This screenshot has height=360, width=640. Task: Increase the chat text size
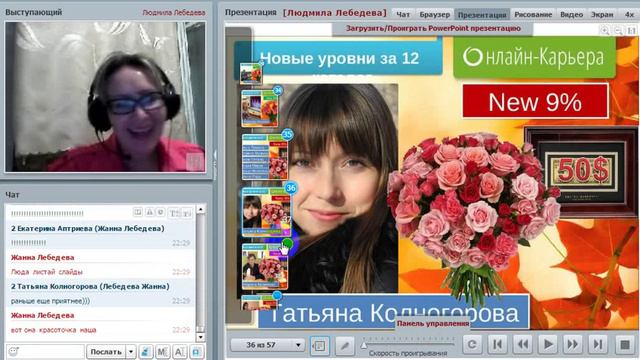coord(174,213)
